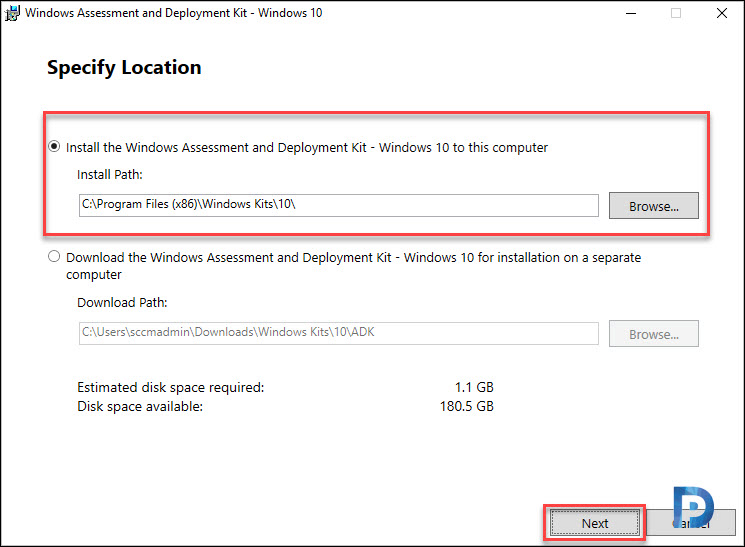Browse for the download path location

coord(653,334)
